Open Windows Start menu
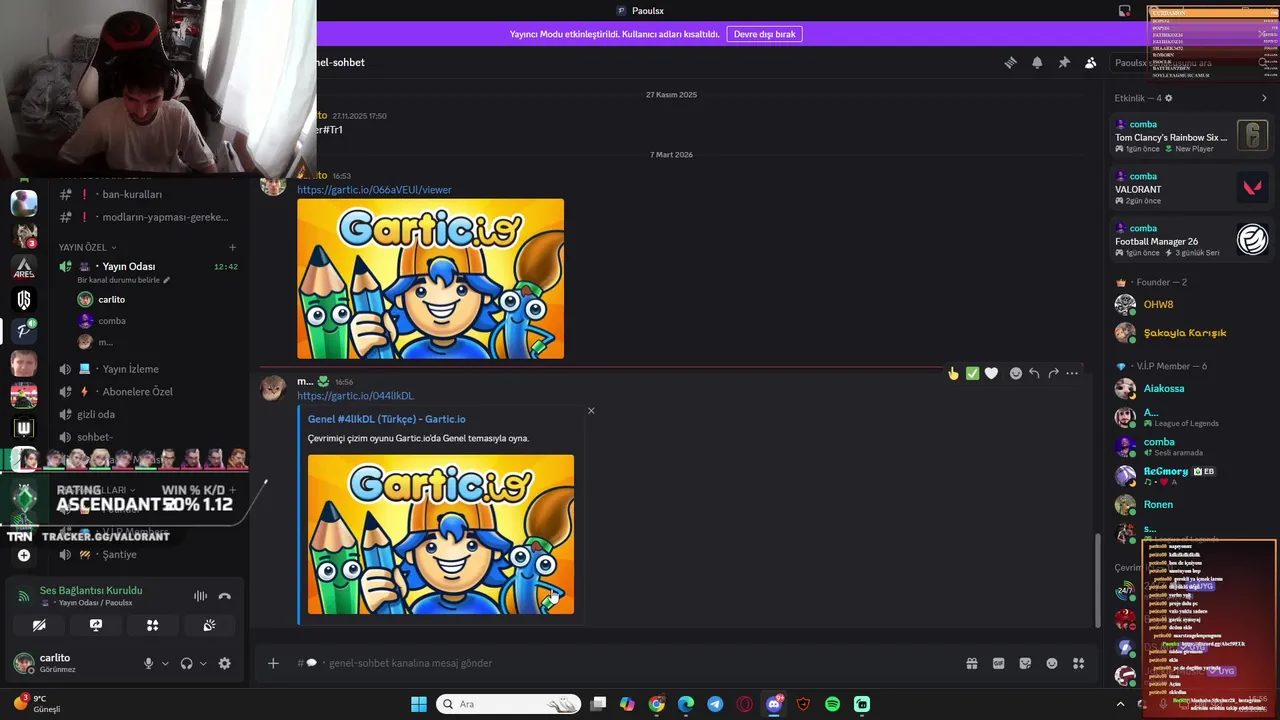 click(x=419, y=704)
